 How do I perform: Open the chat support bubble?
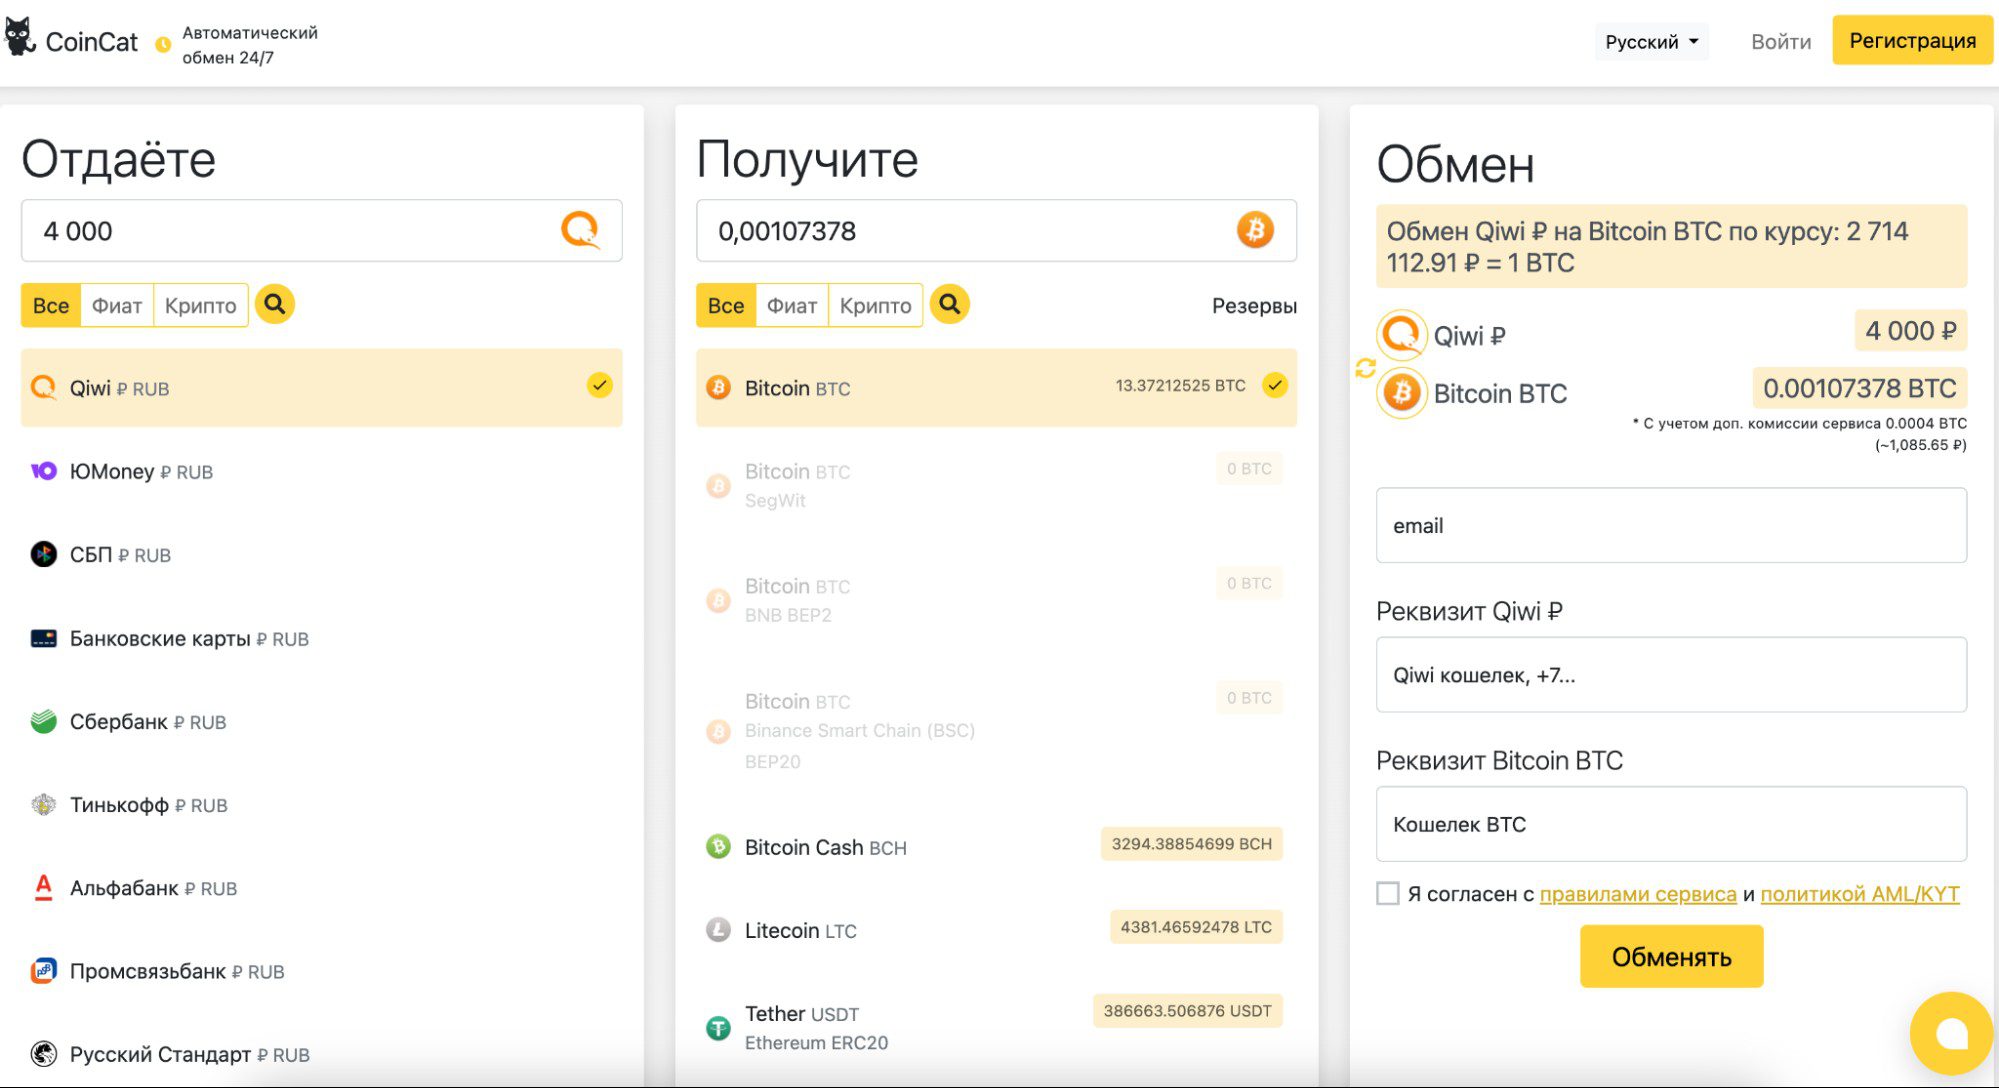[x=1951, y=1033]
